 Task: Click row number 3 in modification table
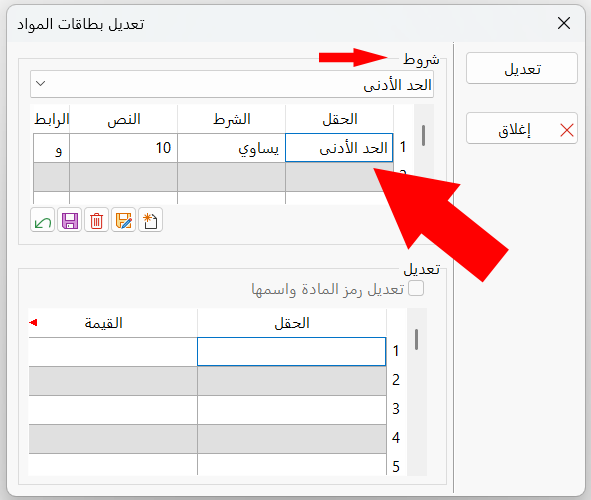[x=396, y=409]
